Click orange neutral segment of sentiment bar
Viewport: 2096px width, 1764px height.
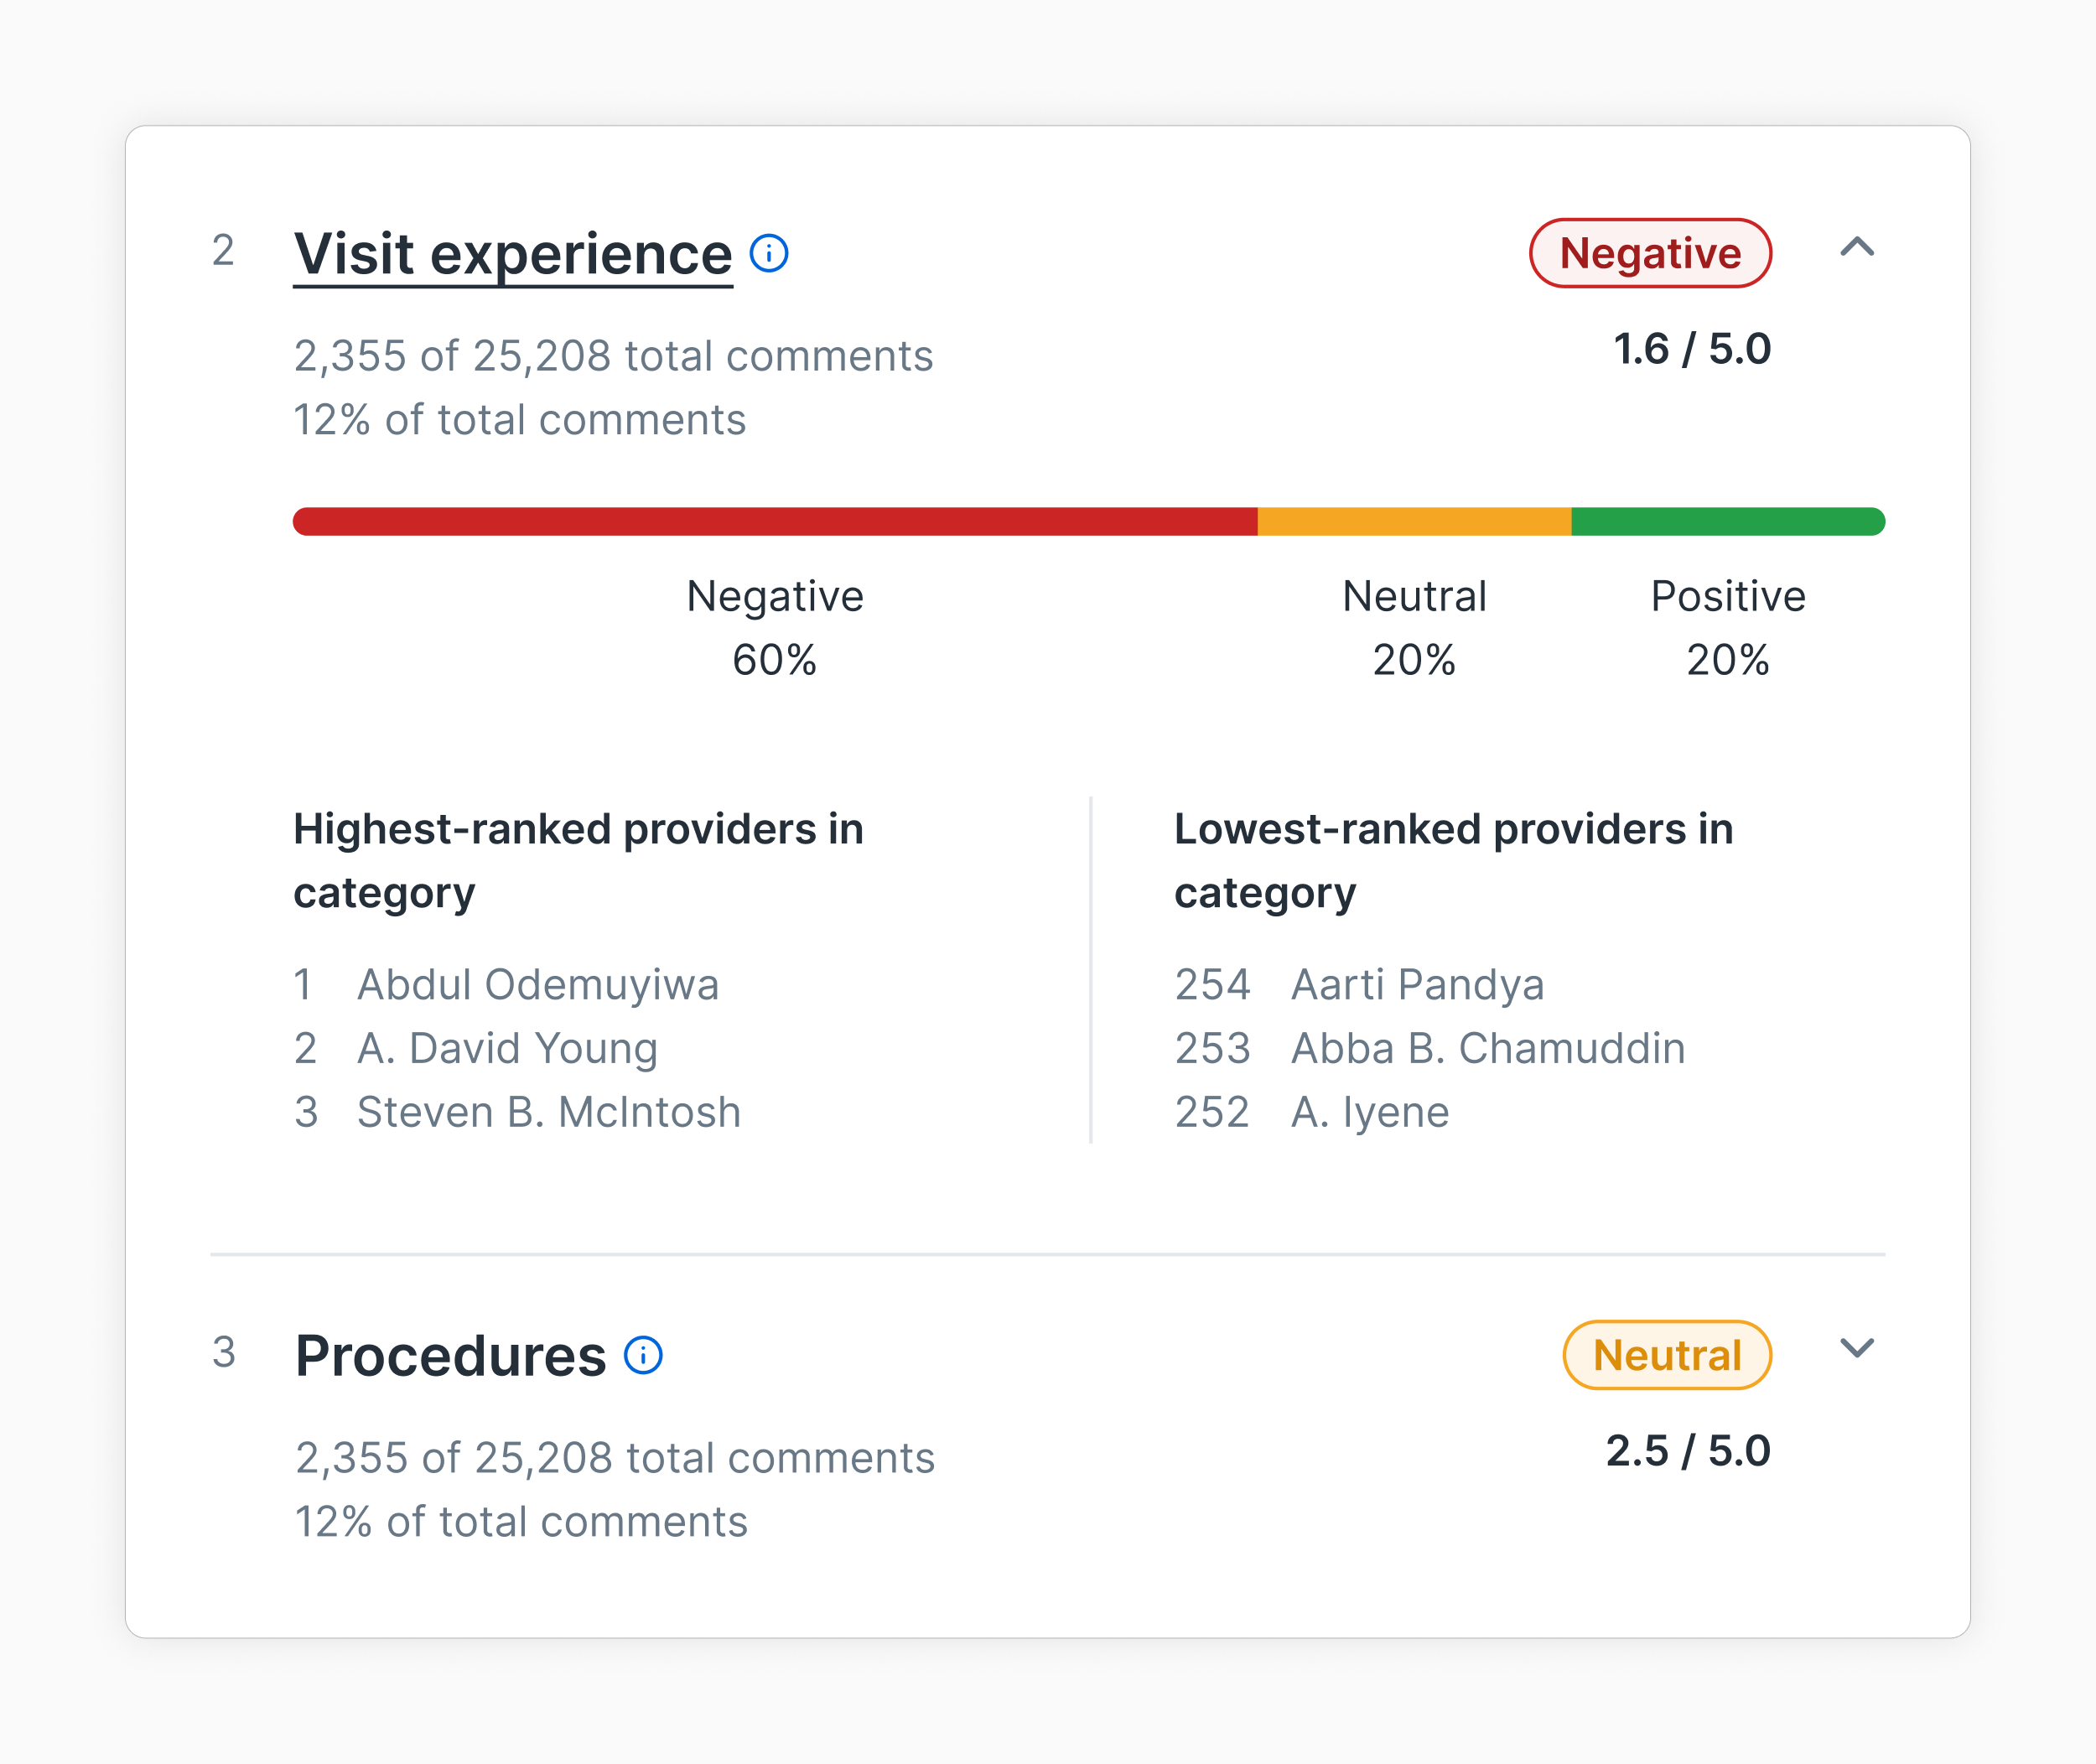pyautogui.click(x=1413, y=521)
